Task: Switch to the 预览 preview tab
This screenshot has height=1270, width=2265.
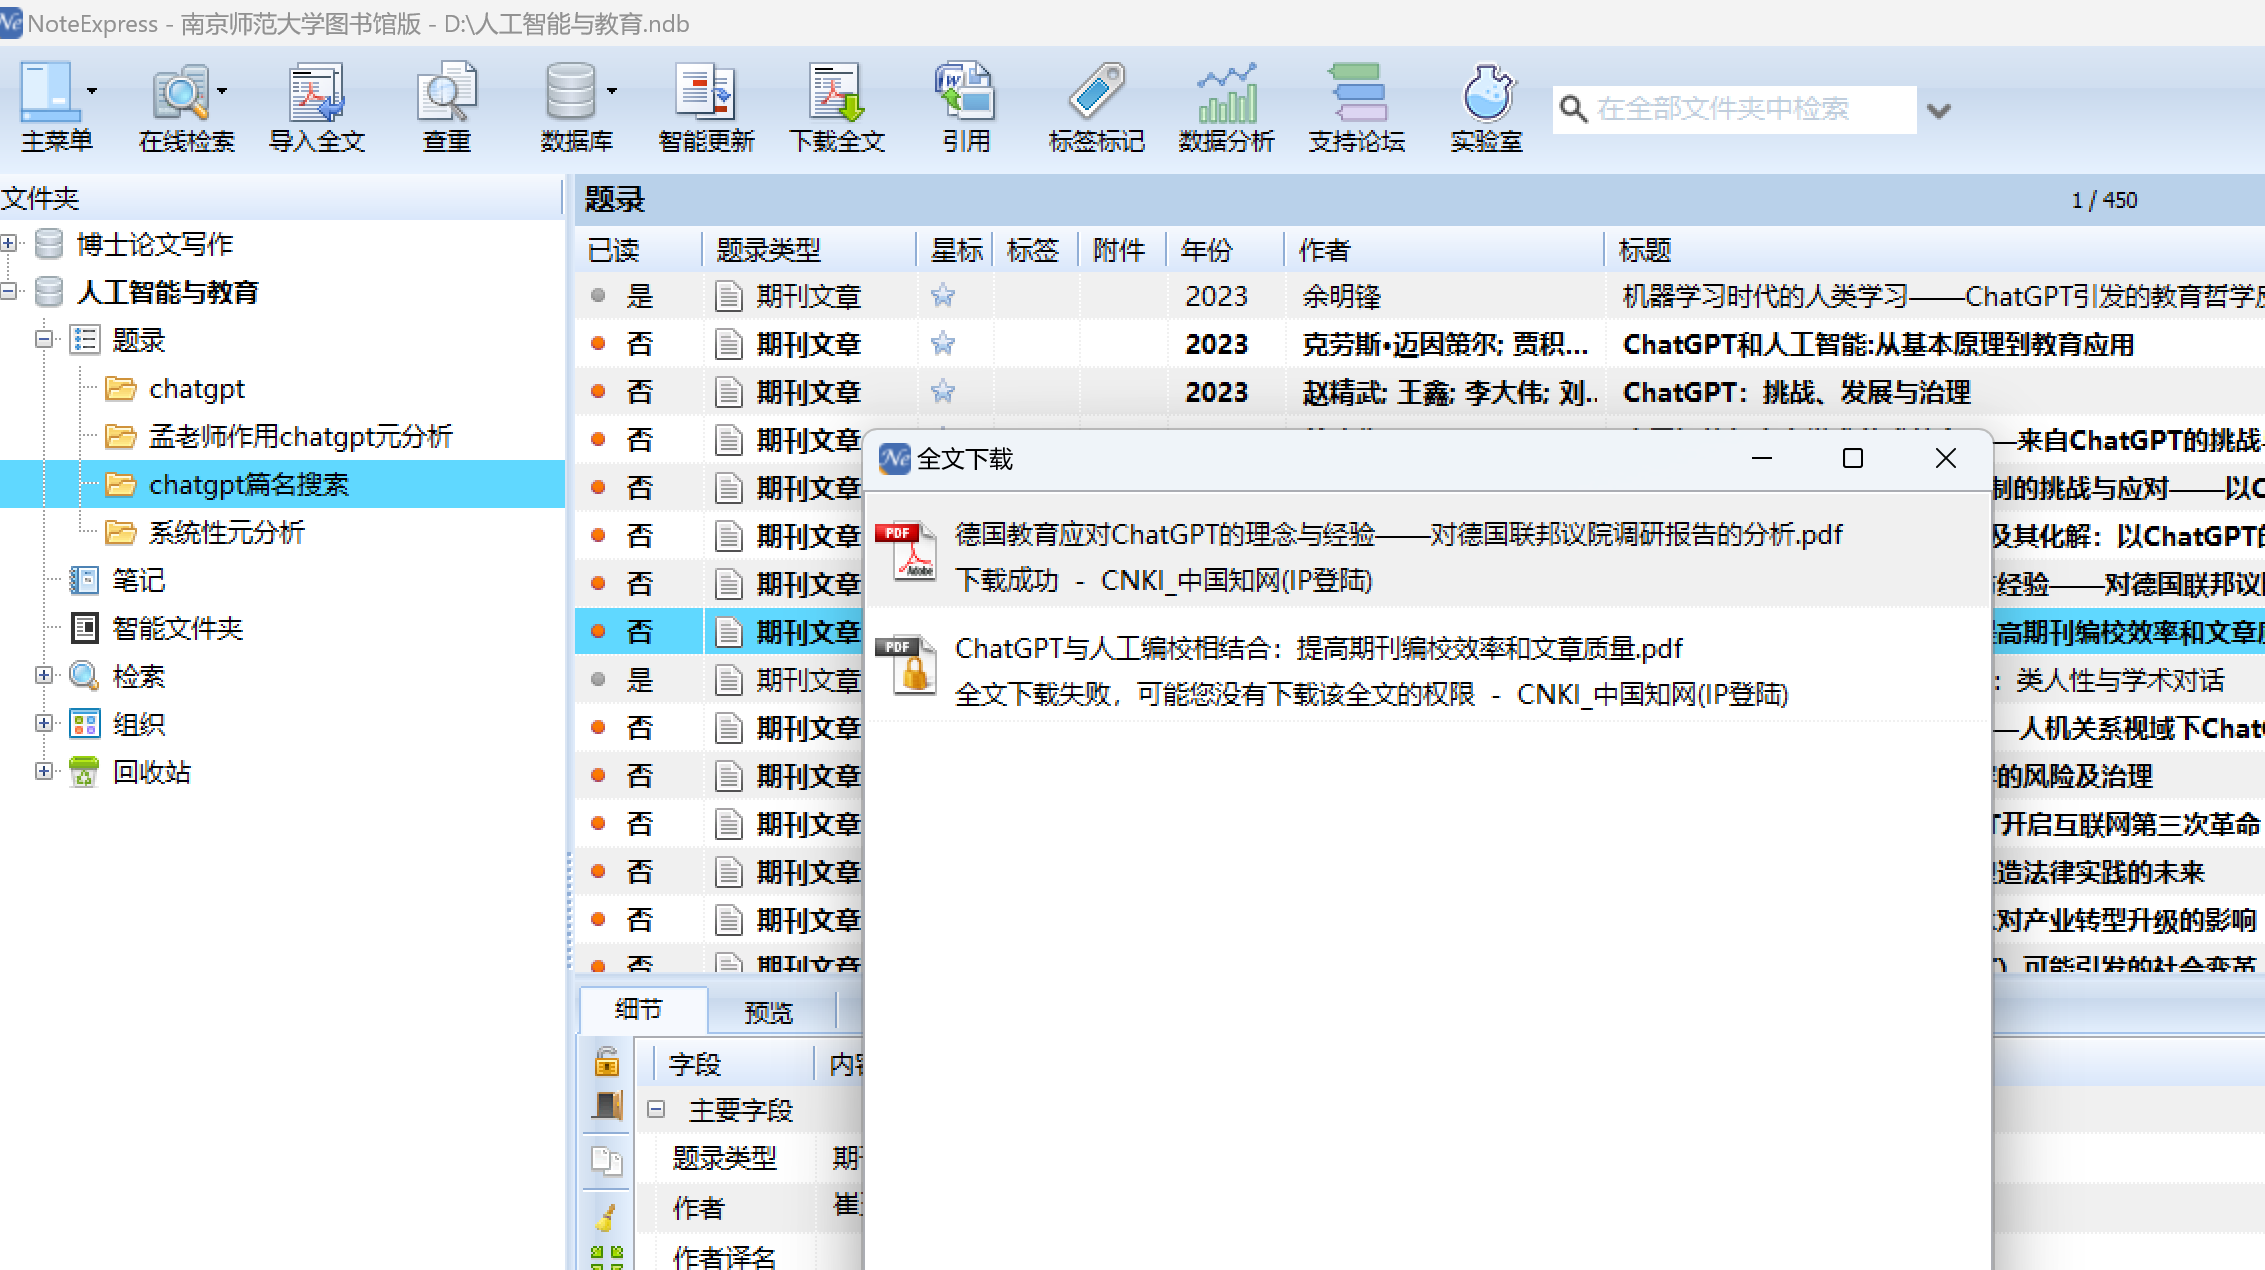Action: click(769, 1013)
